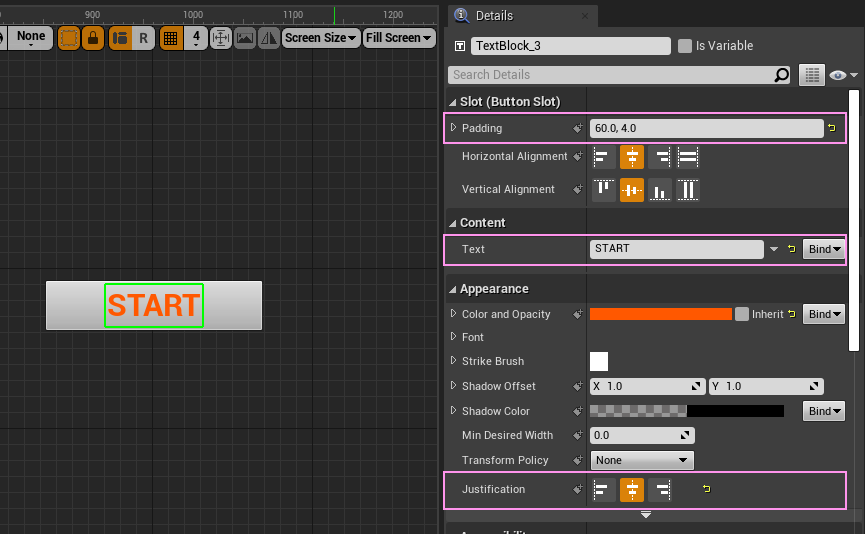
Task: Set Vertical Alignment to bottom
Action: tap(660, 190)
